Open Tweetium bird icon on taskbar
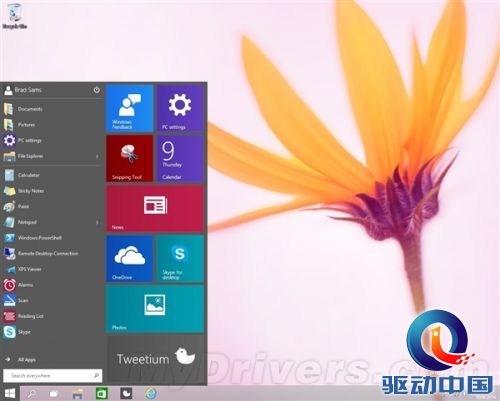This screenshot has height=401, width=500. pyautogui.click(x=126, y=394)
